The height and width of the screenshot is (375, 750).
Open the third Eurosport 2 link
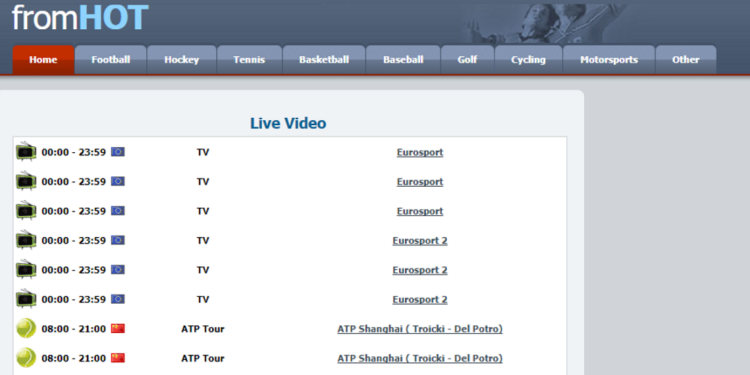click(420, 299)
